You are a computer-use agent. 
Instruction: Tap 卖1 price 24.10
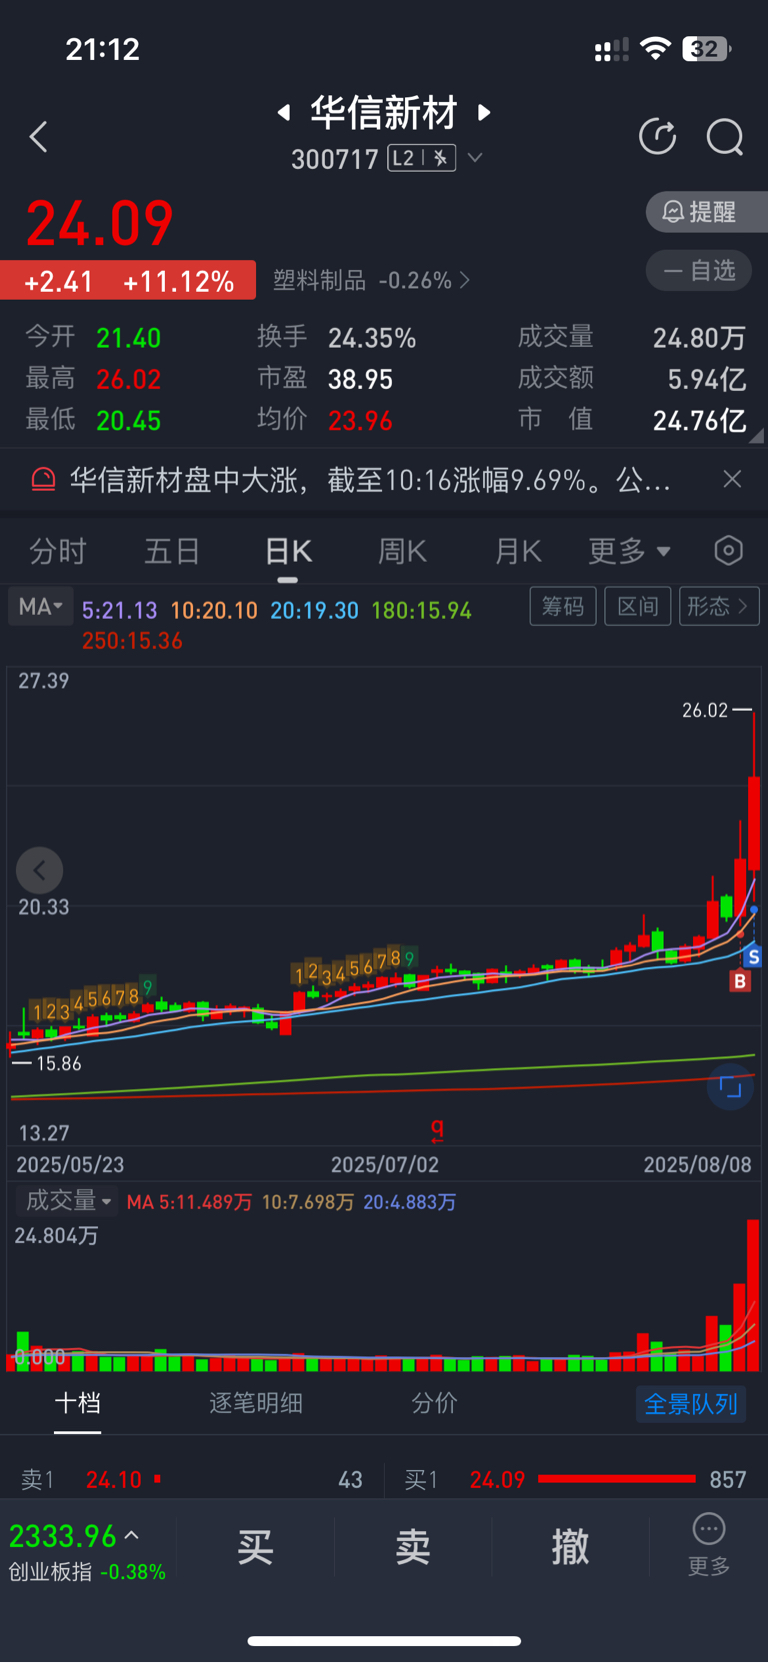click(114, 1479)
